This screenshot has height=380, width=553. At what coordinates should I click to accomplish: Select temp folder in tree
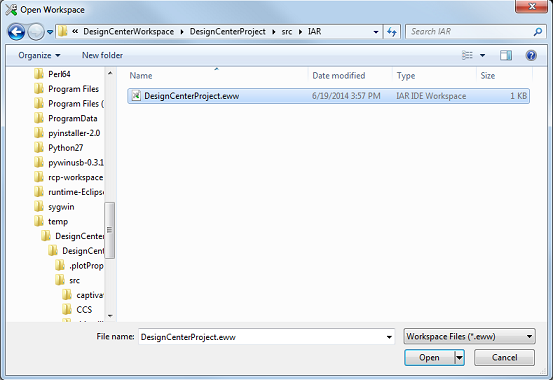coord(58,222)
